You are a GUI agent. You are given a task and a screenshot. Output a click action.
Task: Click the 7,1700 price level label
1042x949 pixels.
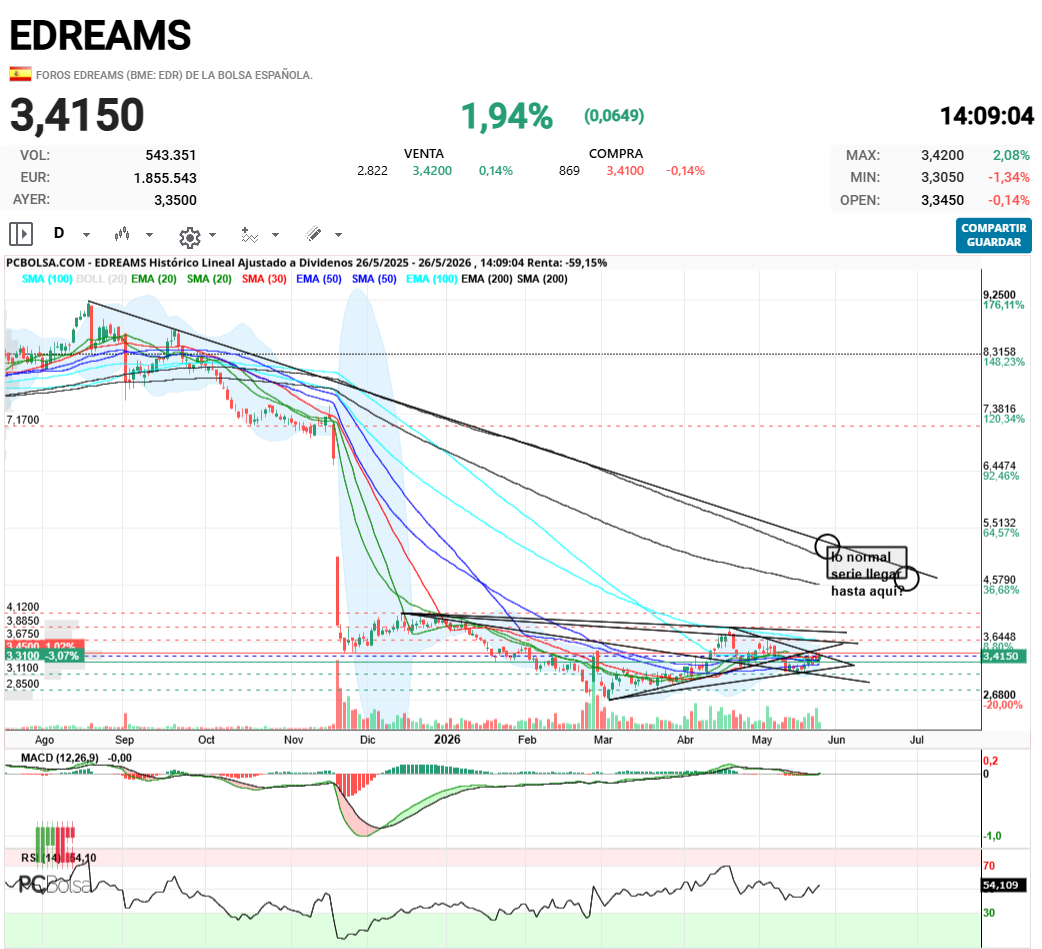tap(23, 420)
